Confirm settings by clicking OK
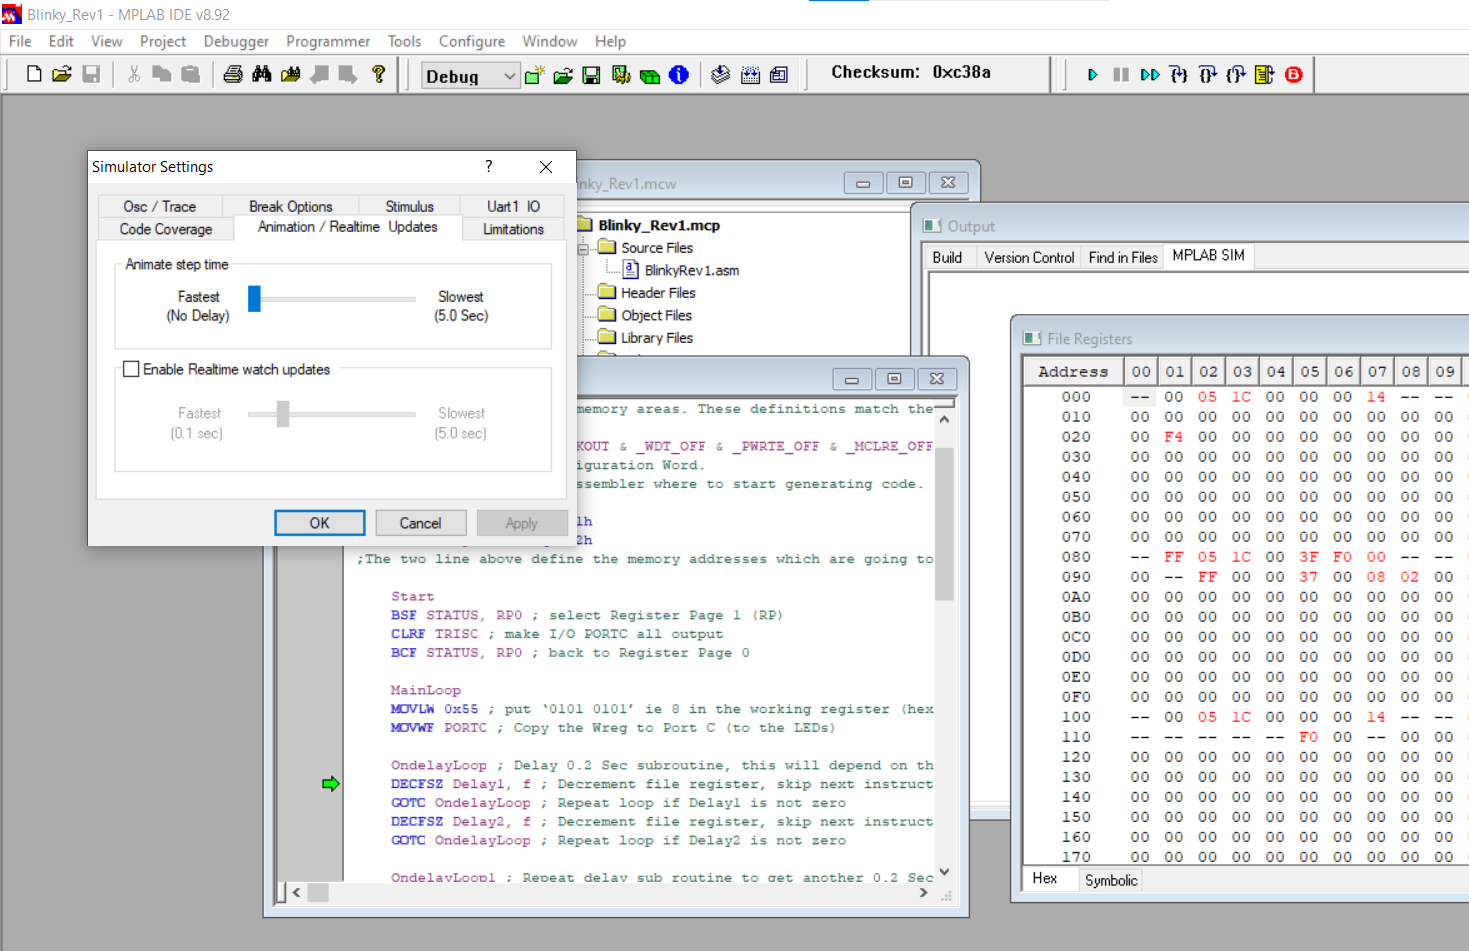1469x951 pixels. coord(319,522)
